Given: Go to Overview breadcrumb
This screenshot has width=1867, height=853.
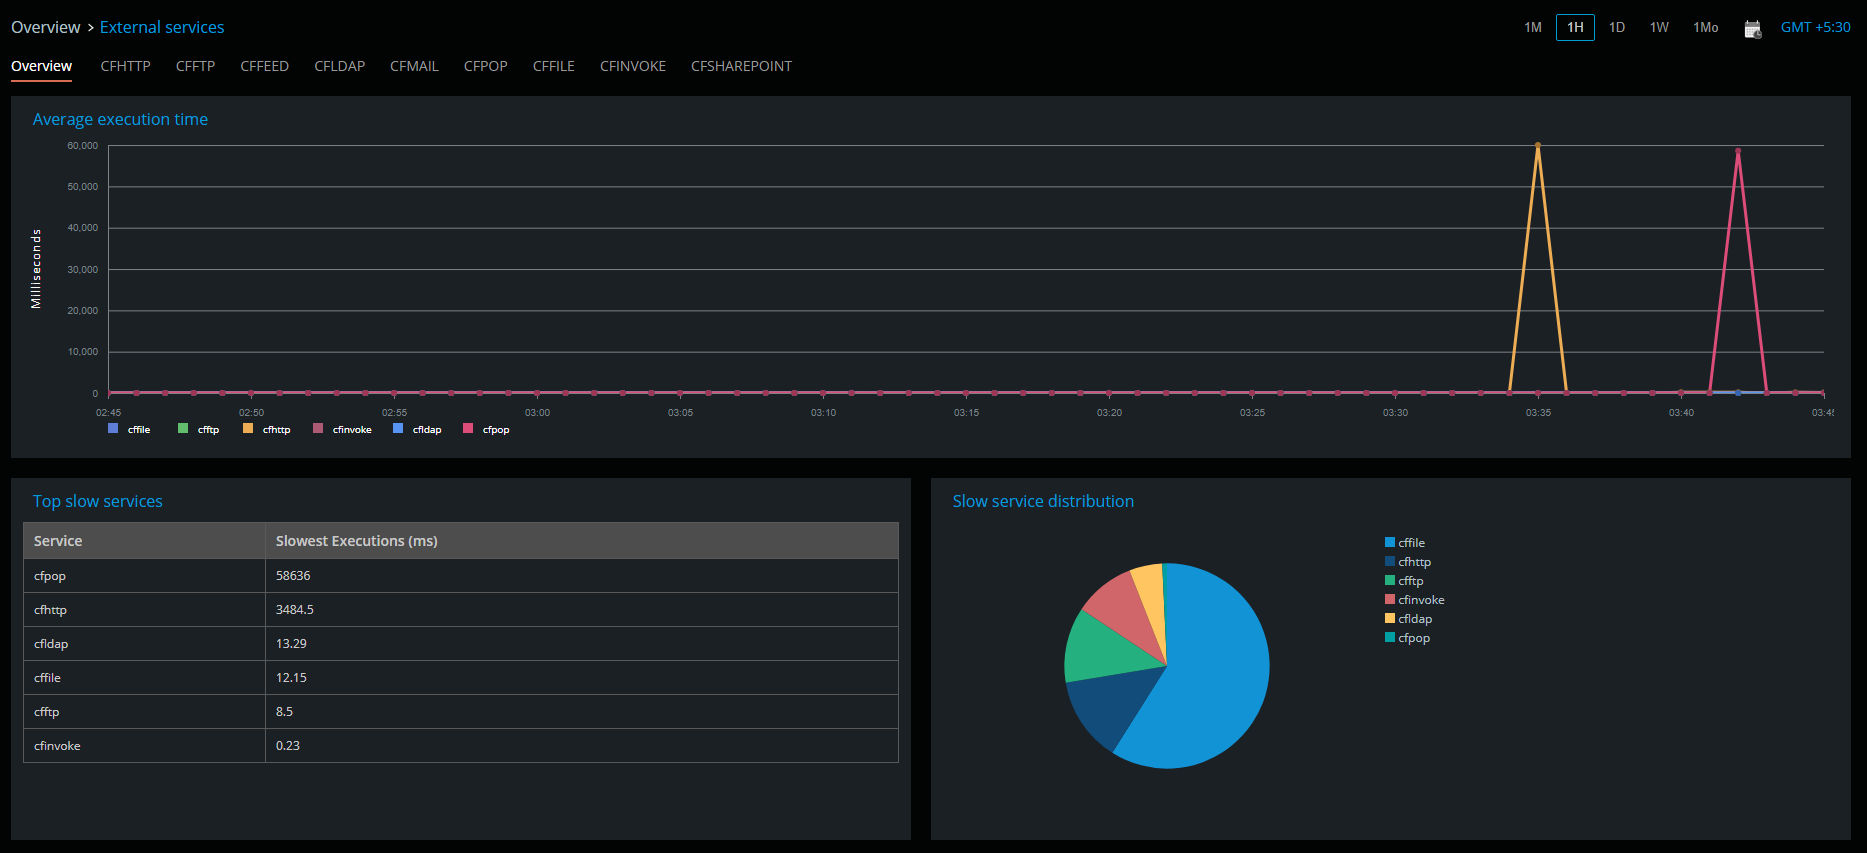Looking at the screenshot, I should point(46,27).
